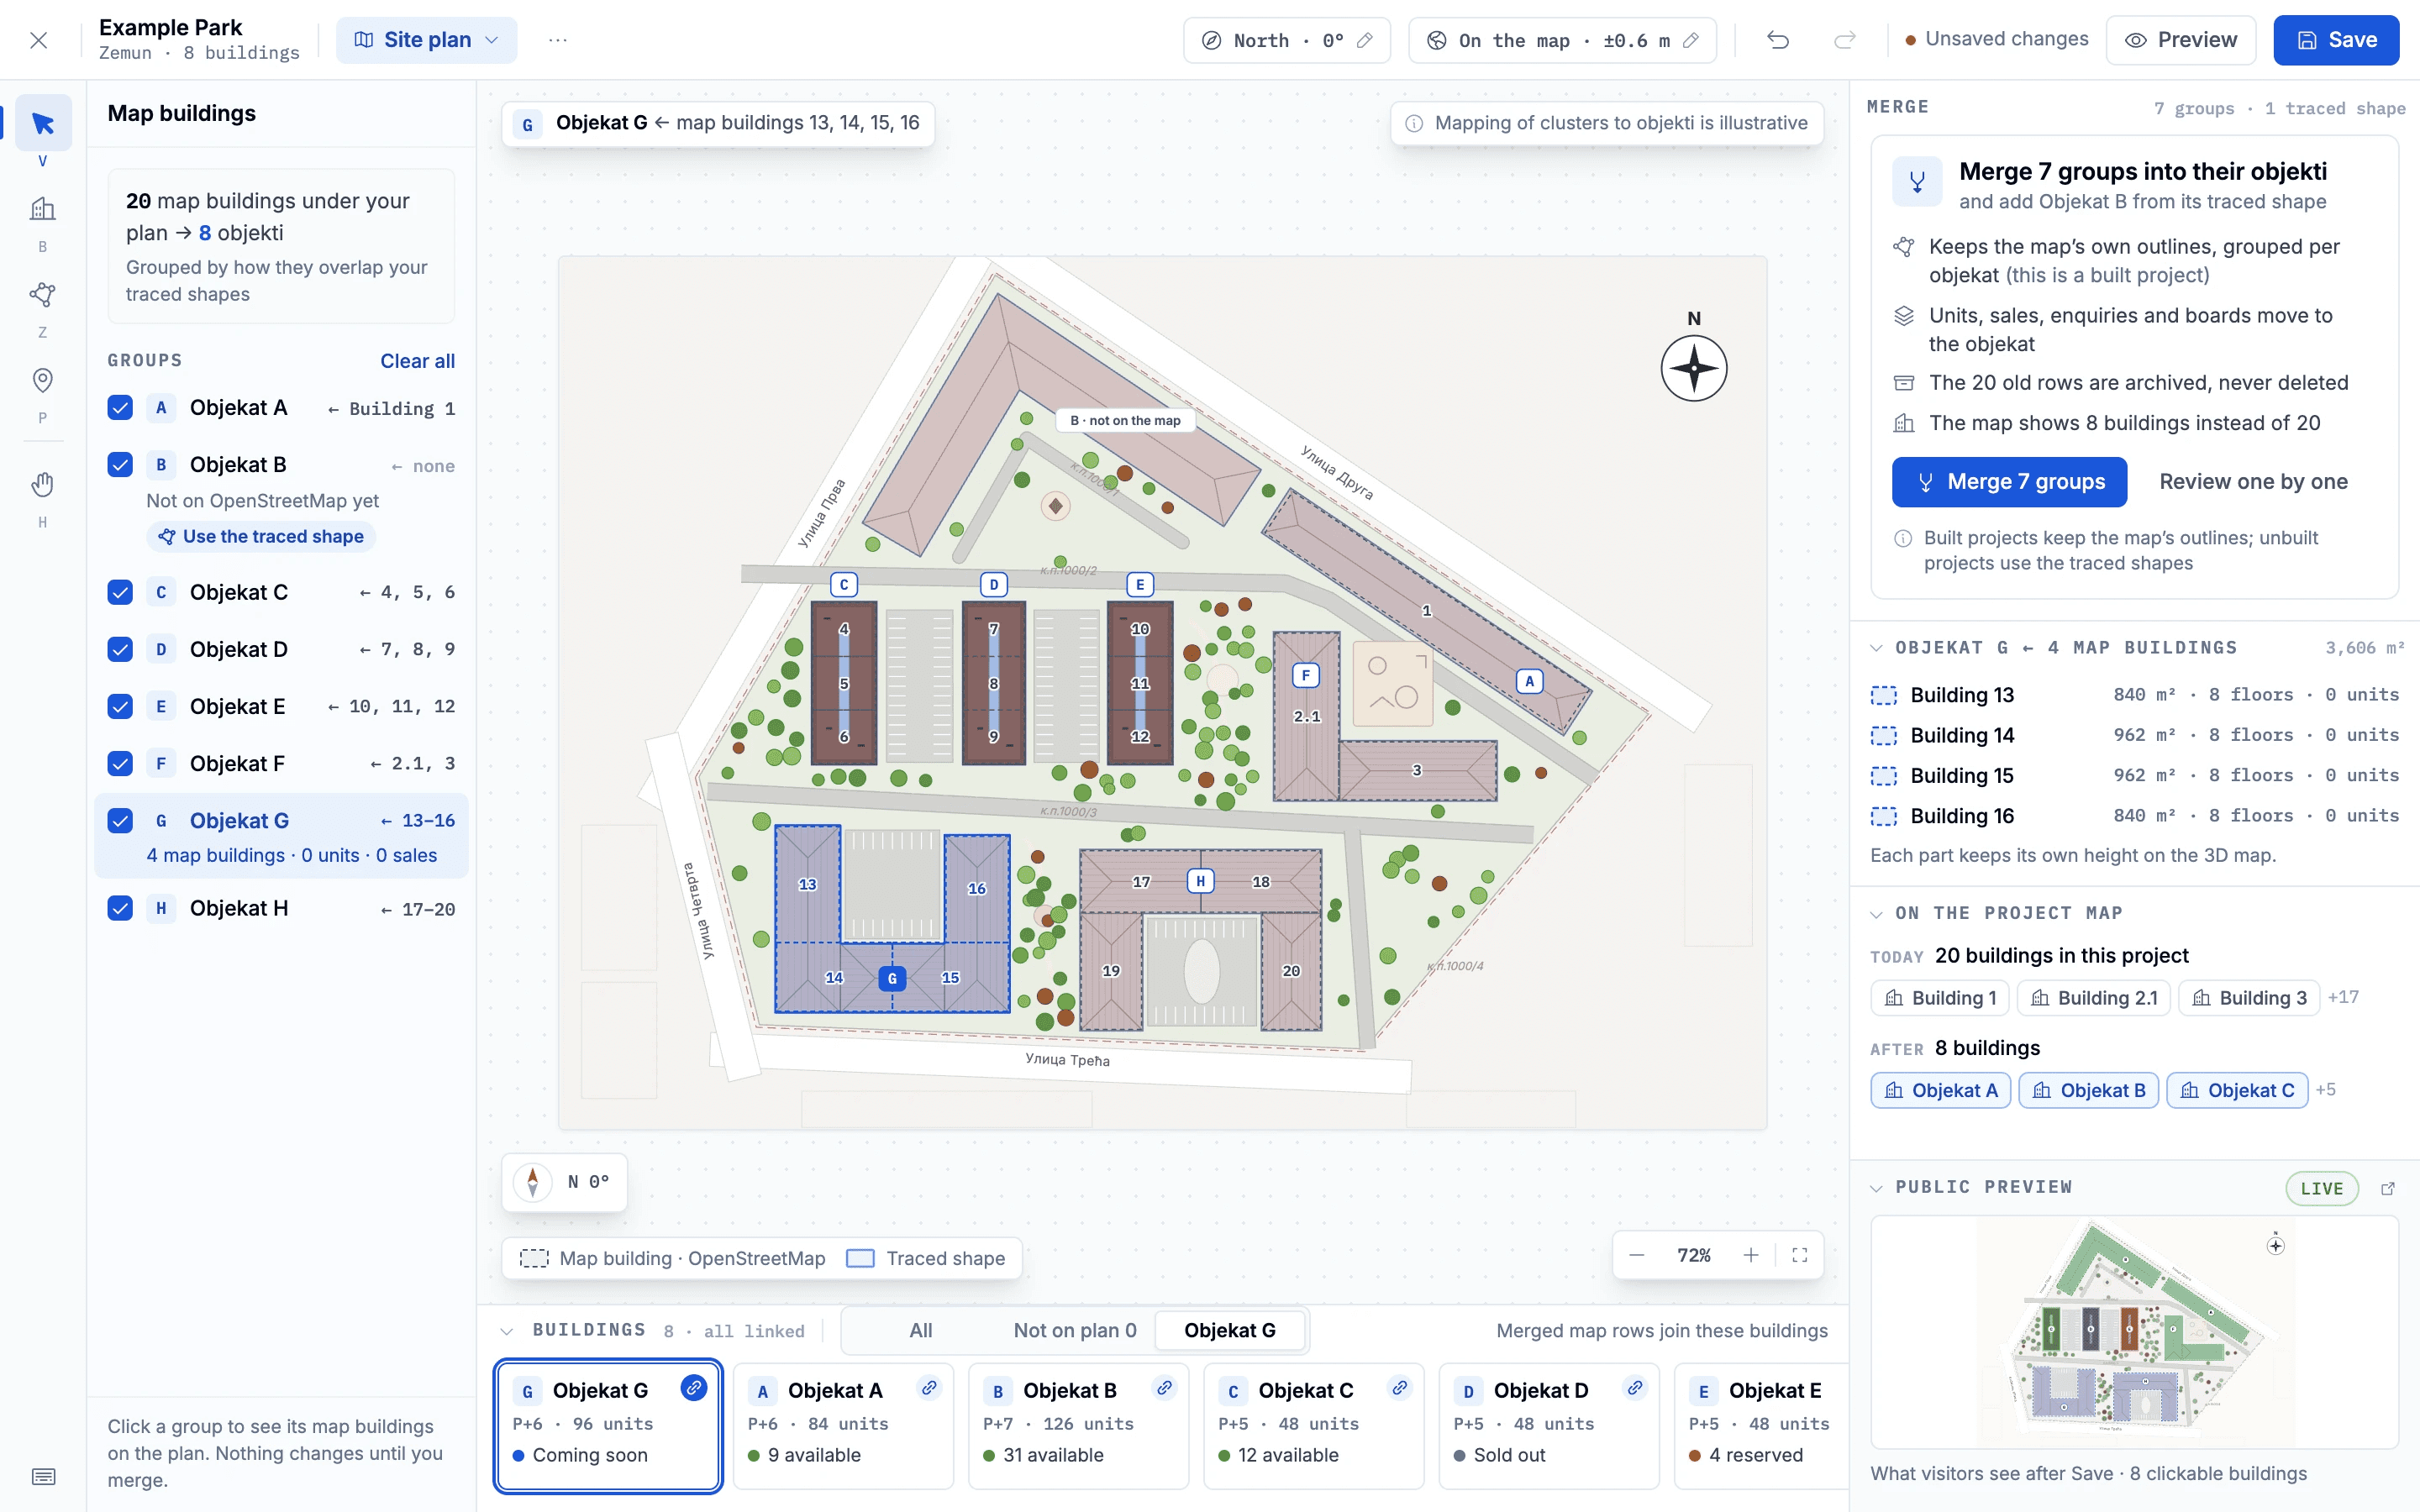This screenshot has width=2420, height=1512.
Task: Expand the +17 more buildings chip
Action: 2343,997
